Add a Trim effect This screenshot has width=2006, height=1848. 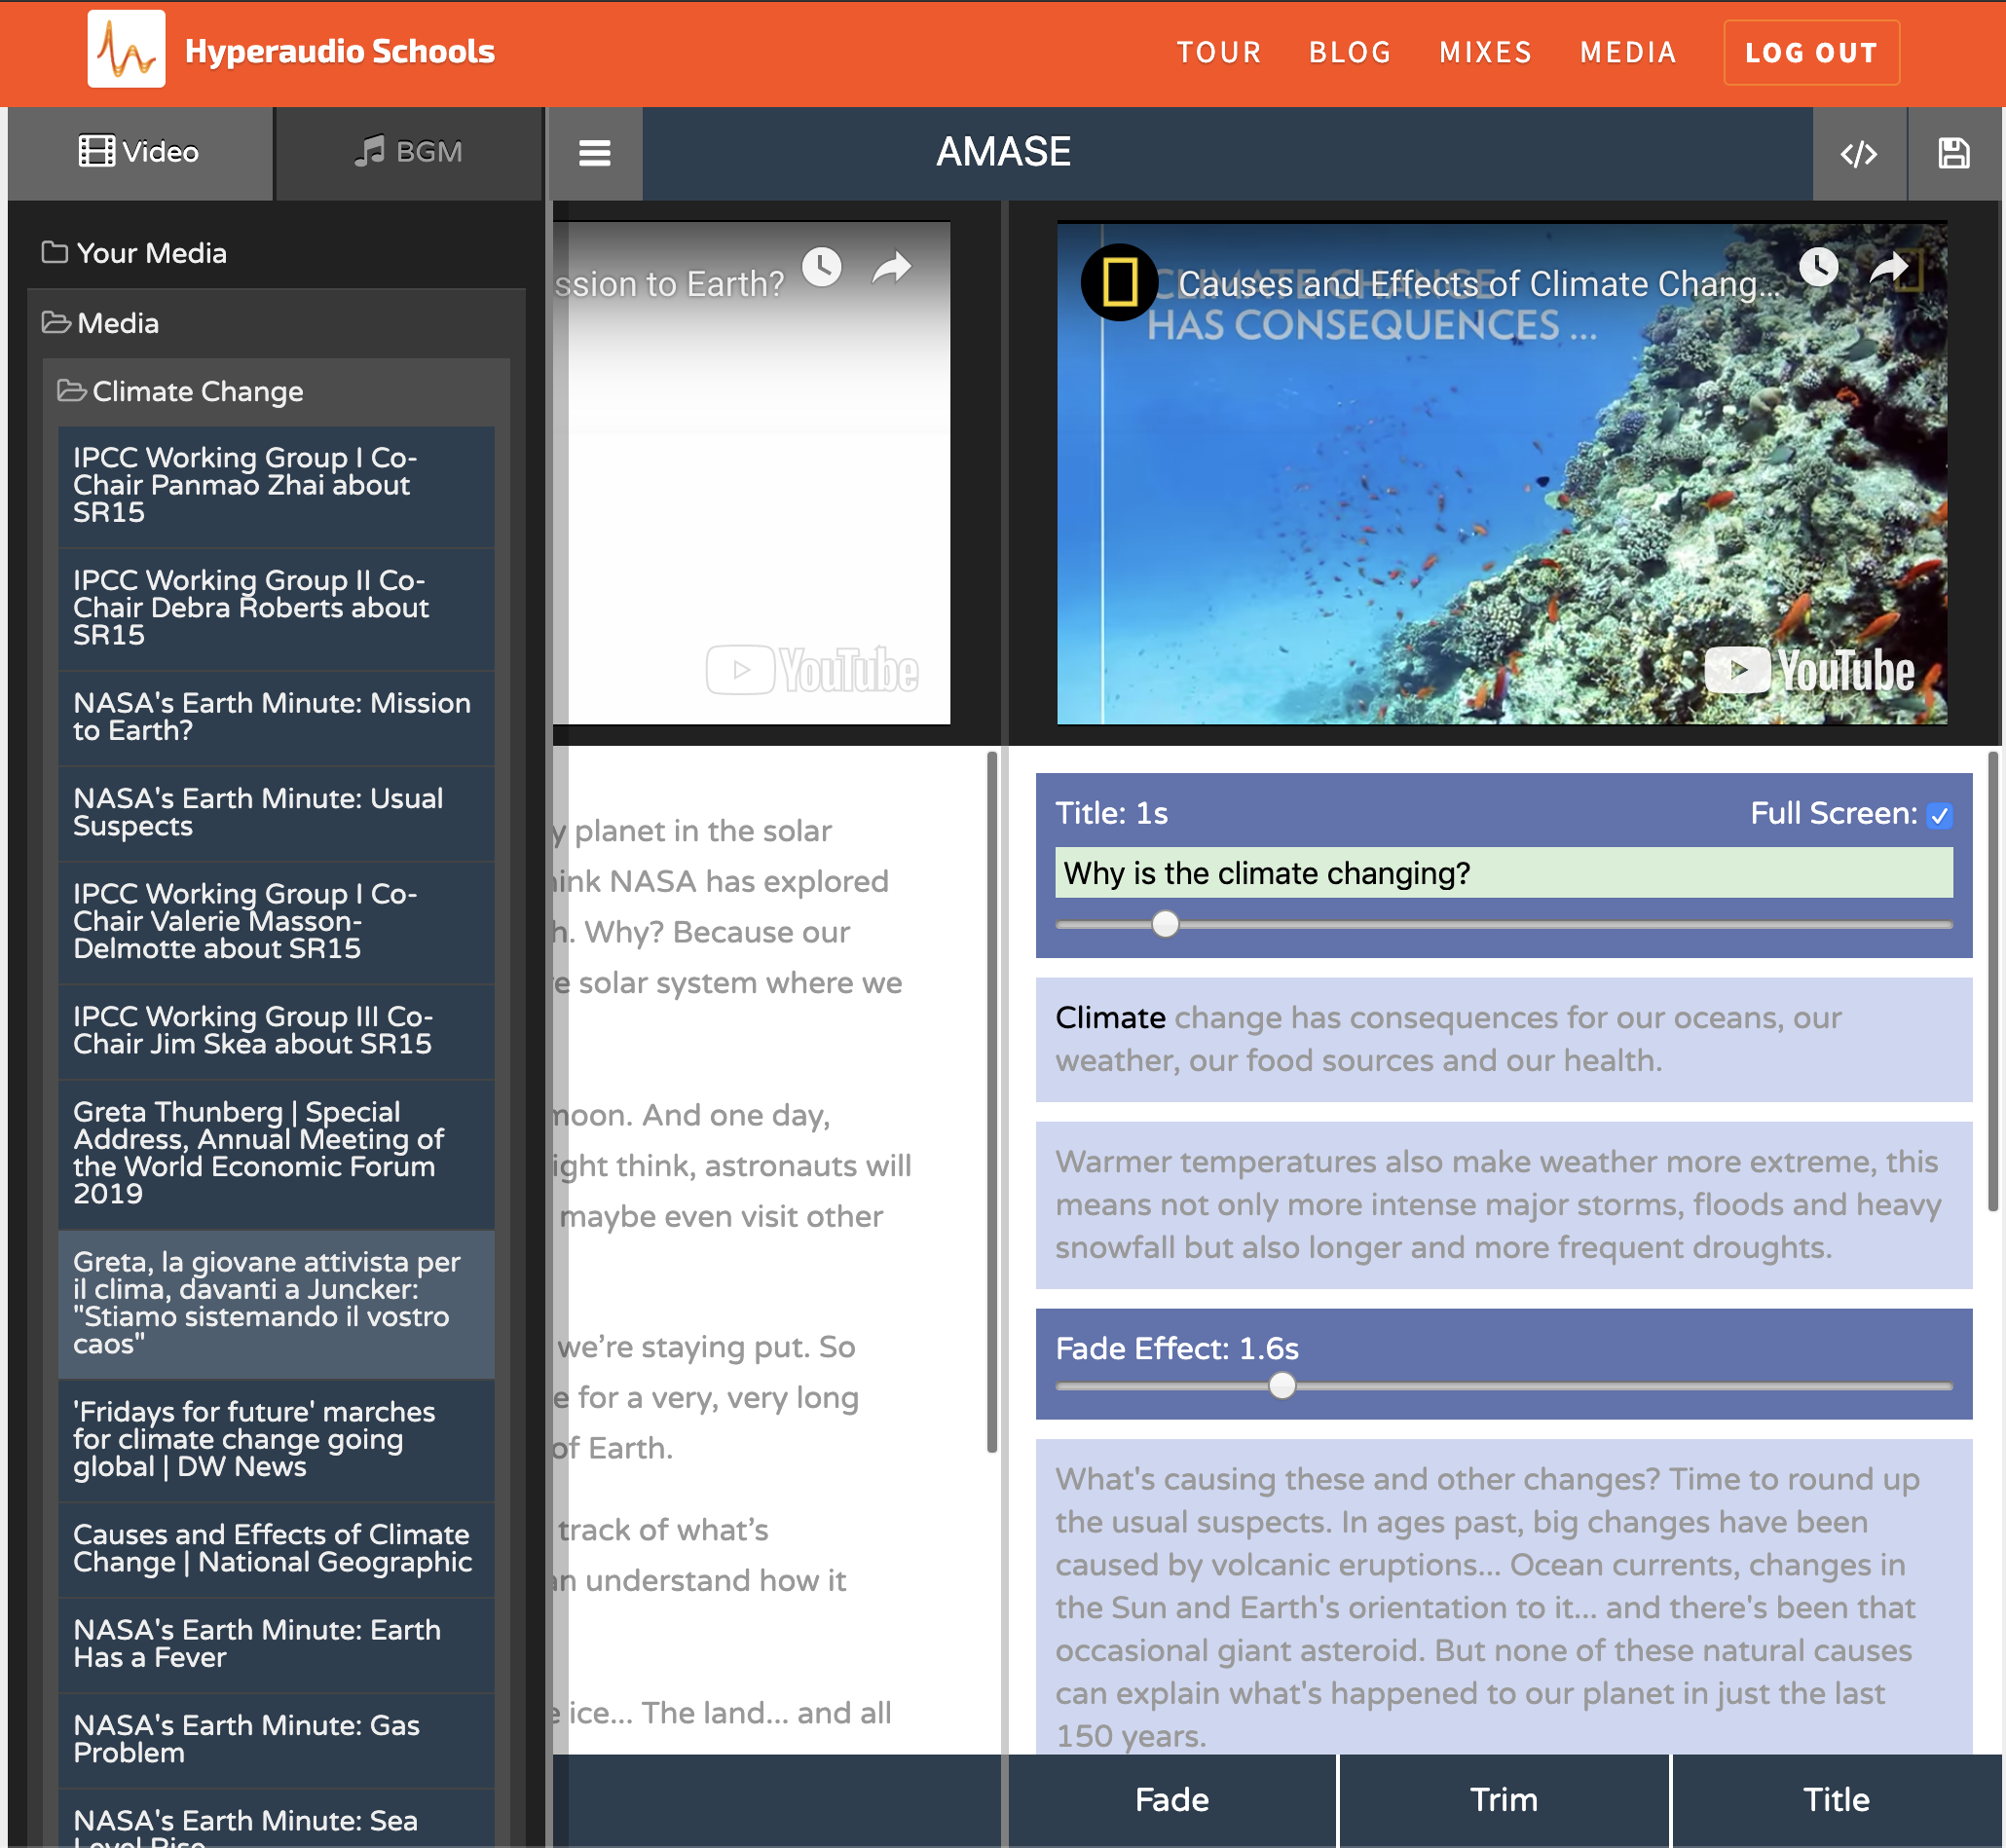pos(1504,1800)
